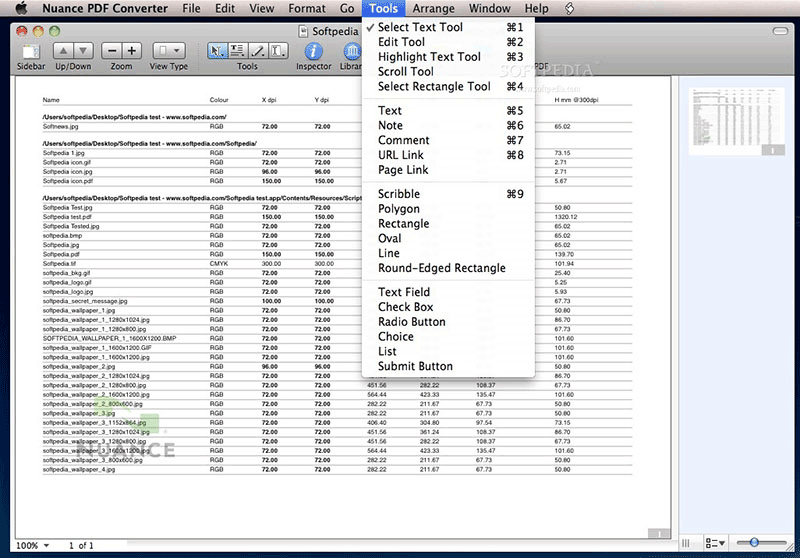
Task: Click the Softpedia icon.pdf file name
Action: (67, 181)
